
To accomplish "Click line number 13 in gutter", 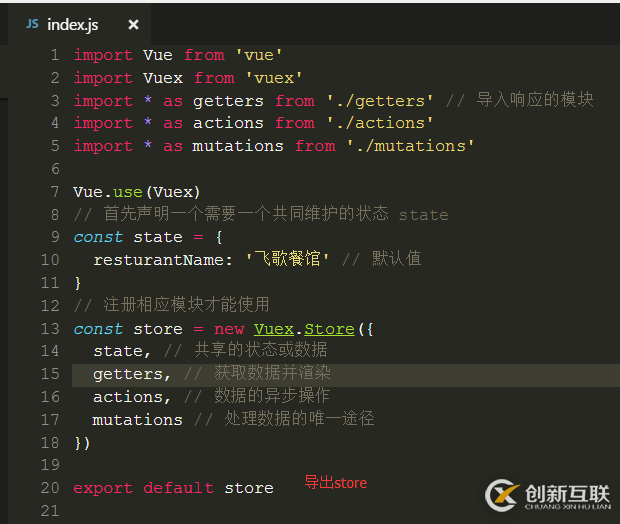I will pos(50,329).
